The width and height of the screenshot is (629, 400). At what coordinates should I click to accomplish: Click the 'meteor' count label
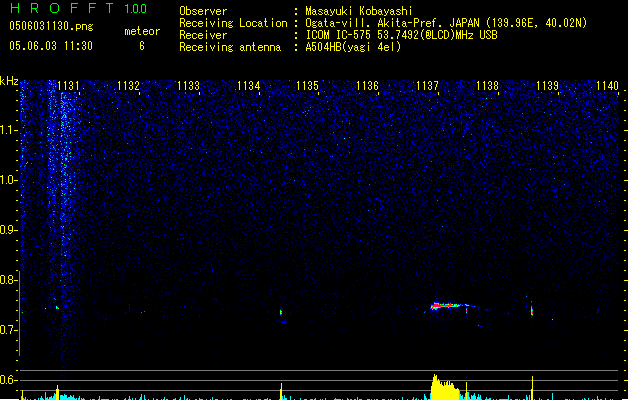click(142, 31)
